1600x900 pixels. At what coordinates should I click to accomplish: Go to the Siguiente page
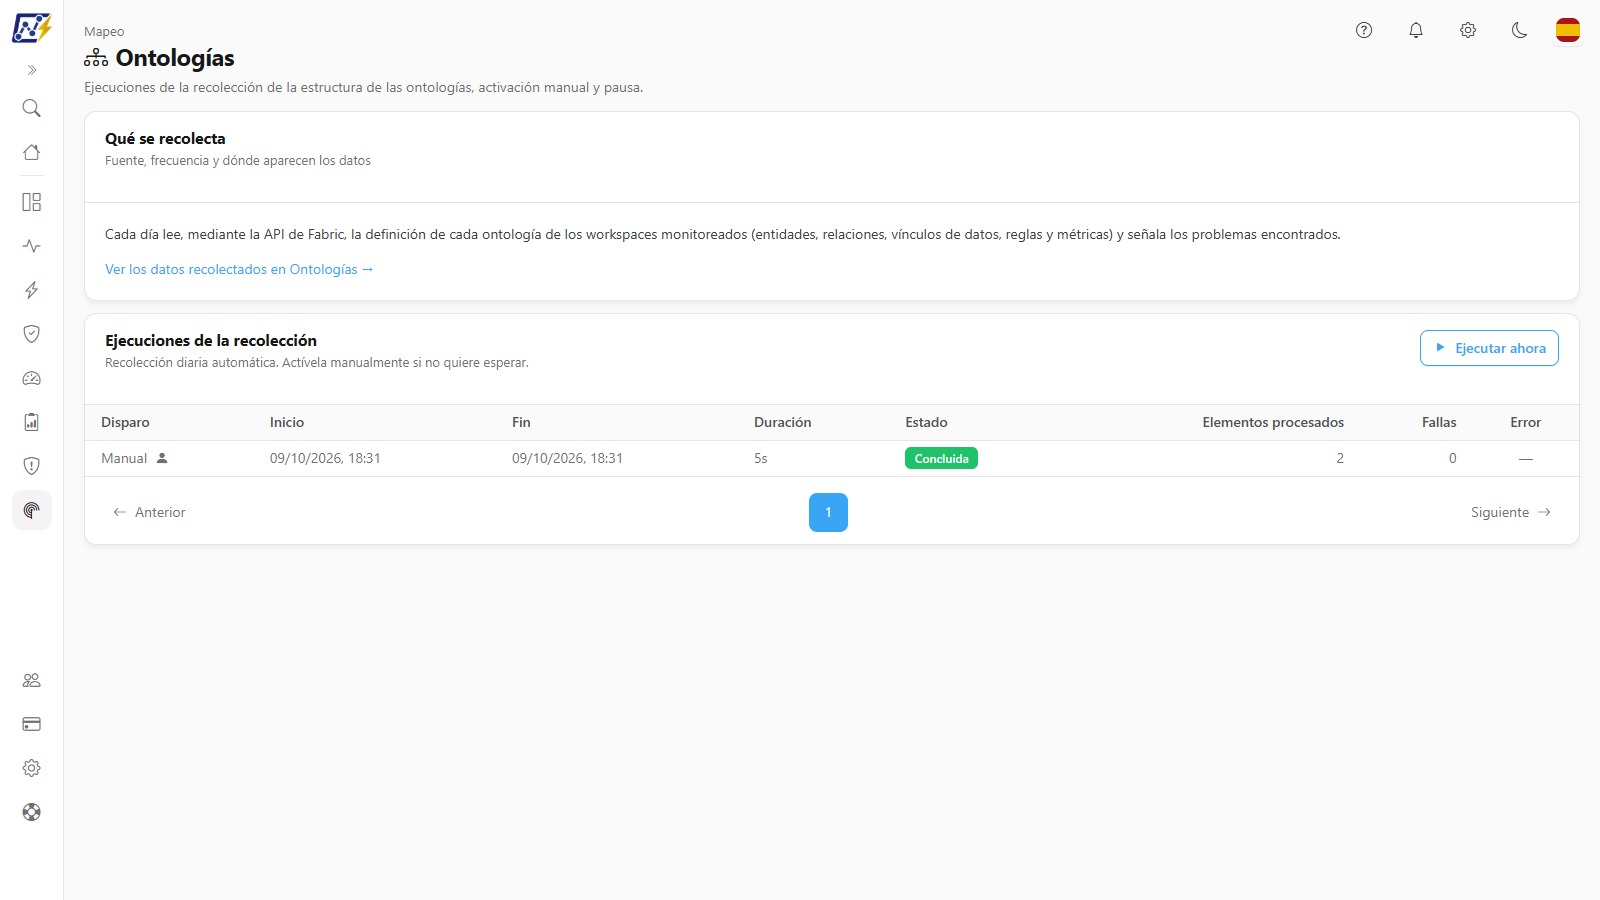pos(1511,512)
